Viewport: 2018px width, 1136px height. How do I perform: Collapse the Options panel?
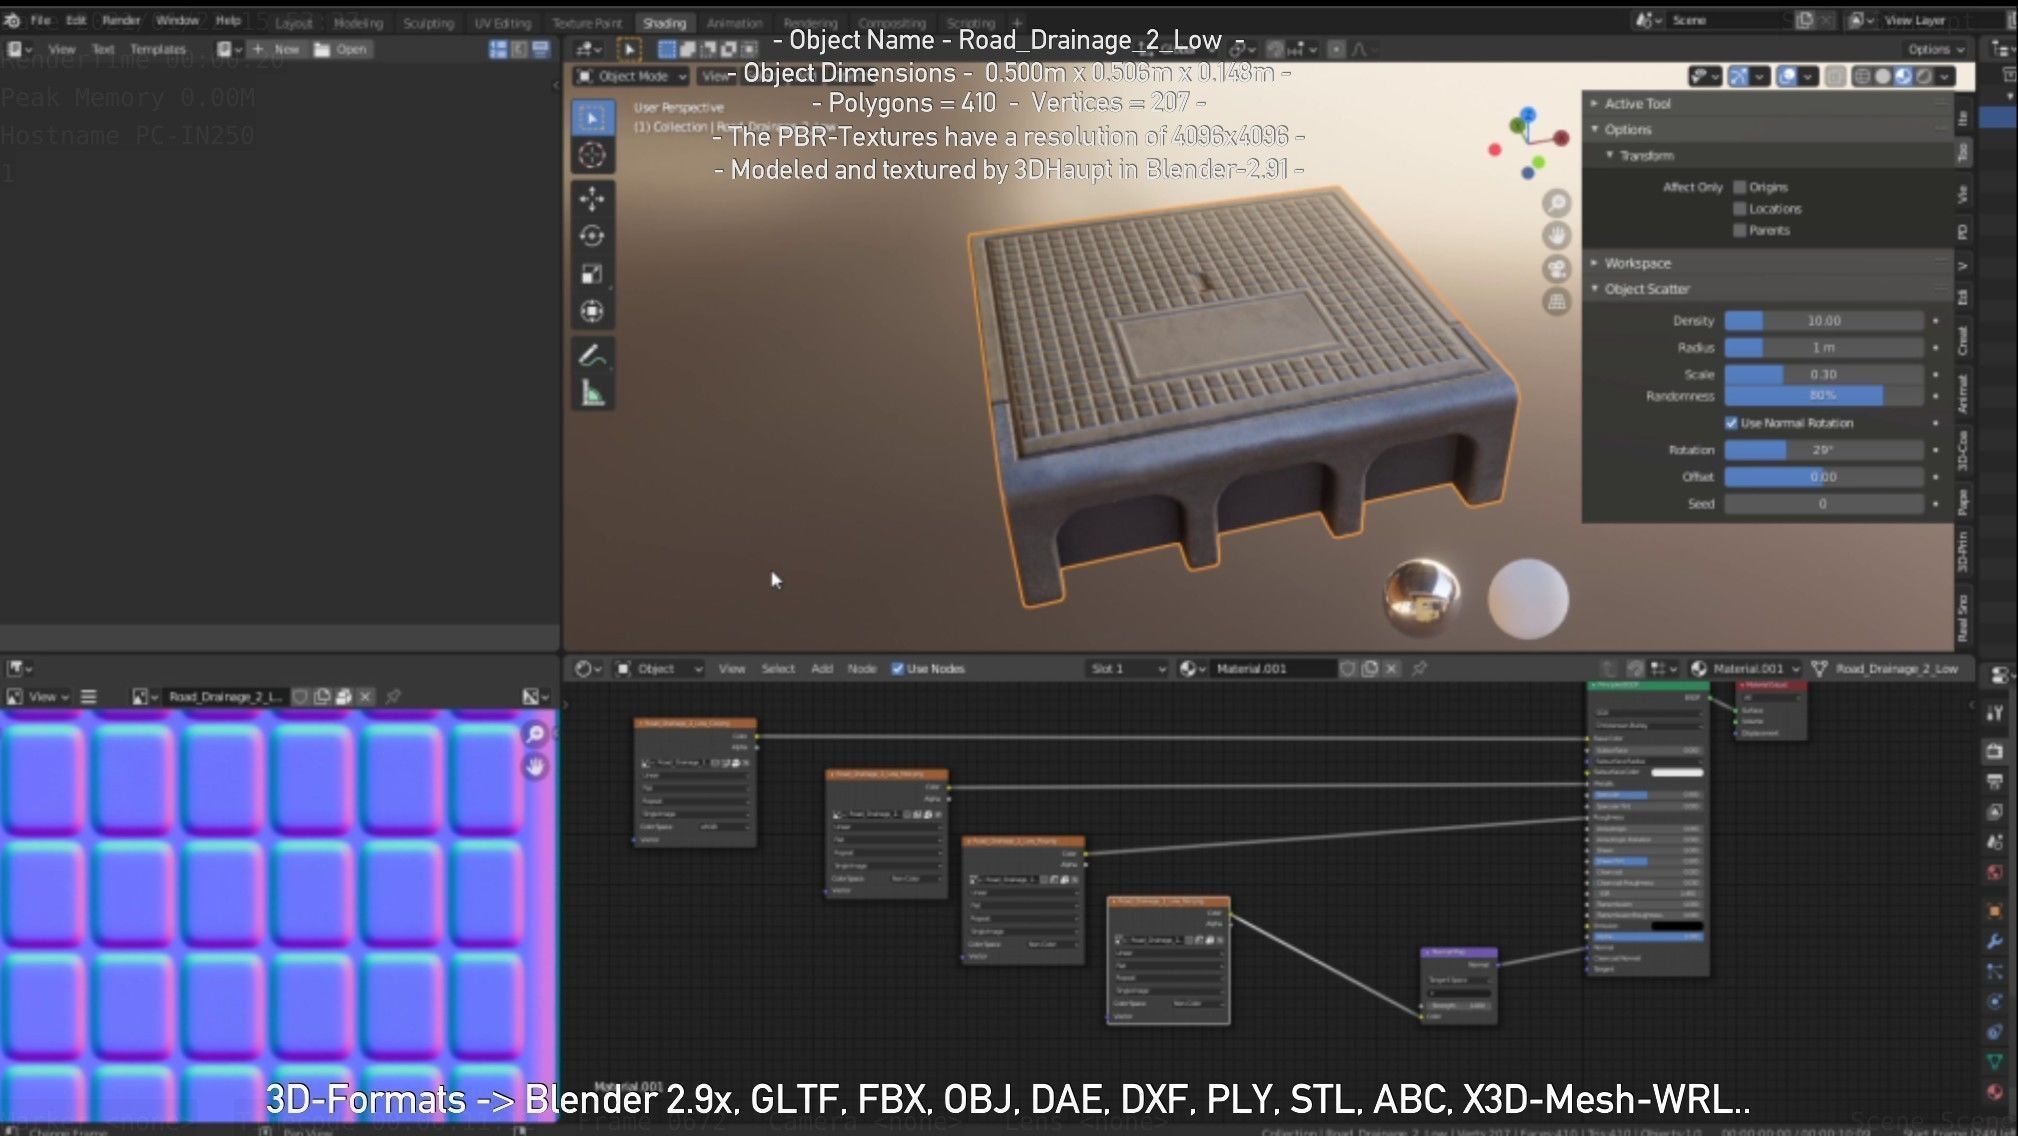pos(1768,130)
